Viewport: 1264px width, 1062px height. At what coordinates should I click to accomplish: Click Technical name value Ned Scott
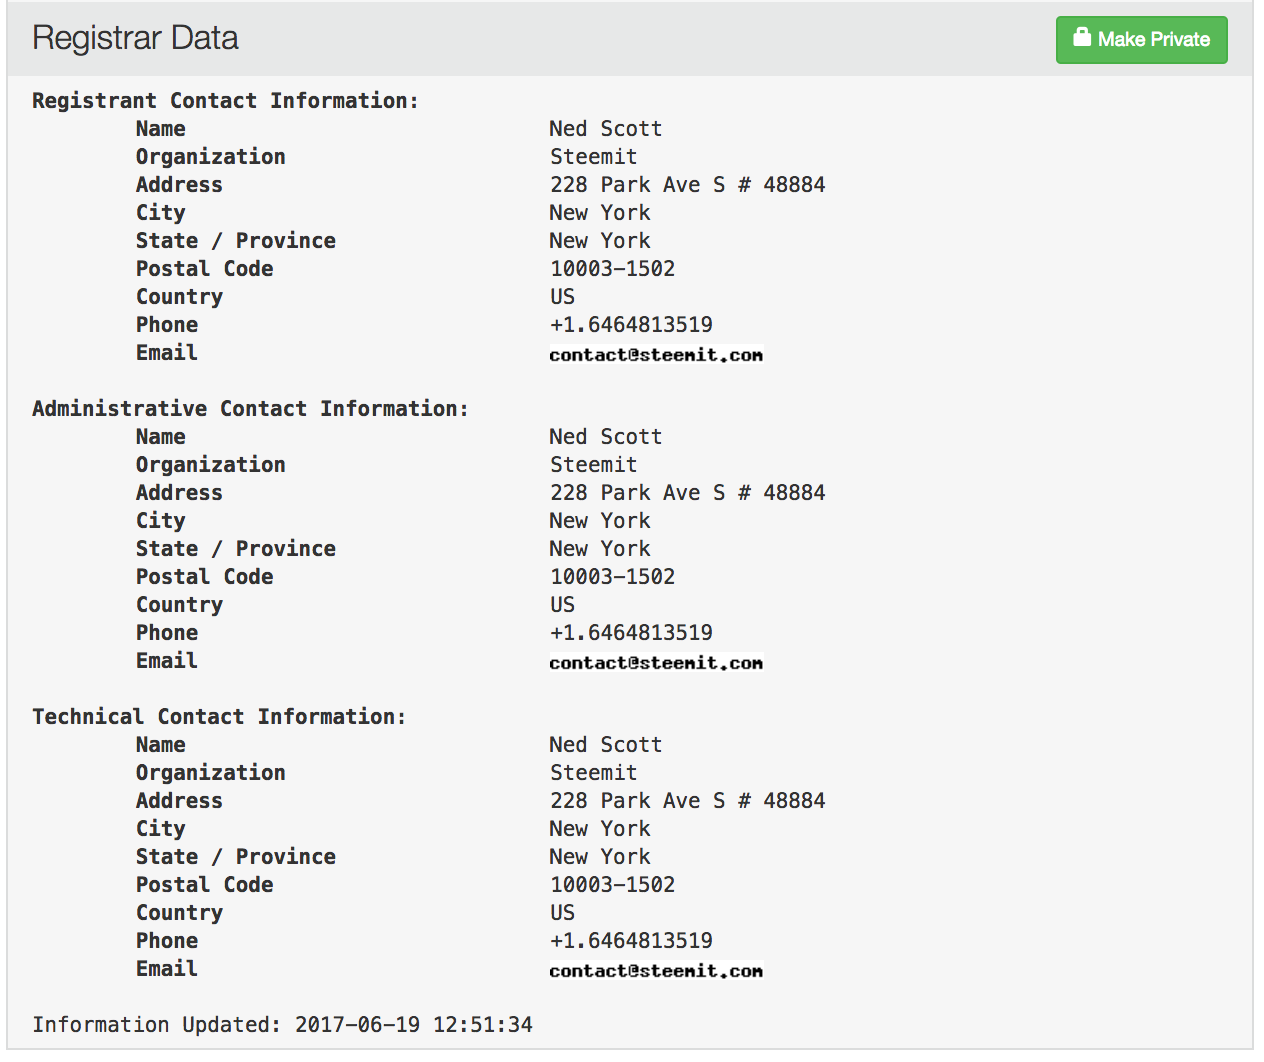point(605,745)
